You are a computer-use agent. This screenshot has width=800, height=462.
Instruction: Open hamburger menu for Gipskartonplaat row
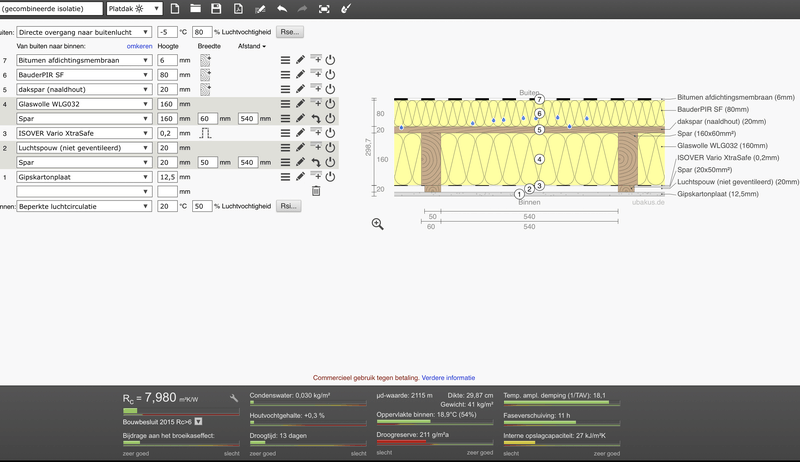pos(285,176)
